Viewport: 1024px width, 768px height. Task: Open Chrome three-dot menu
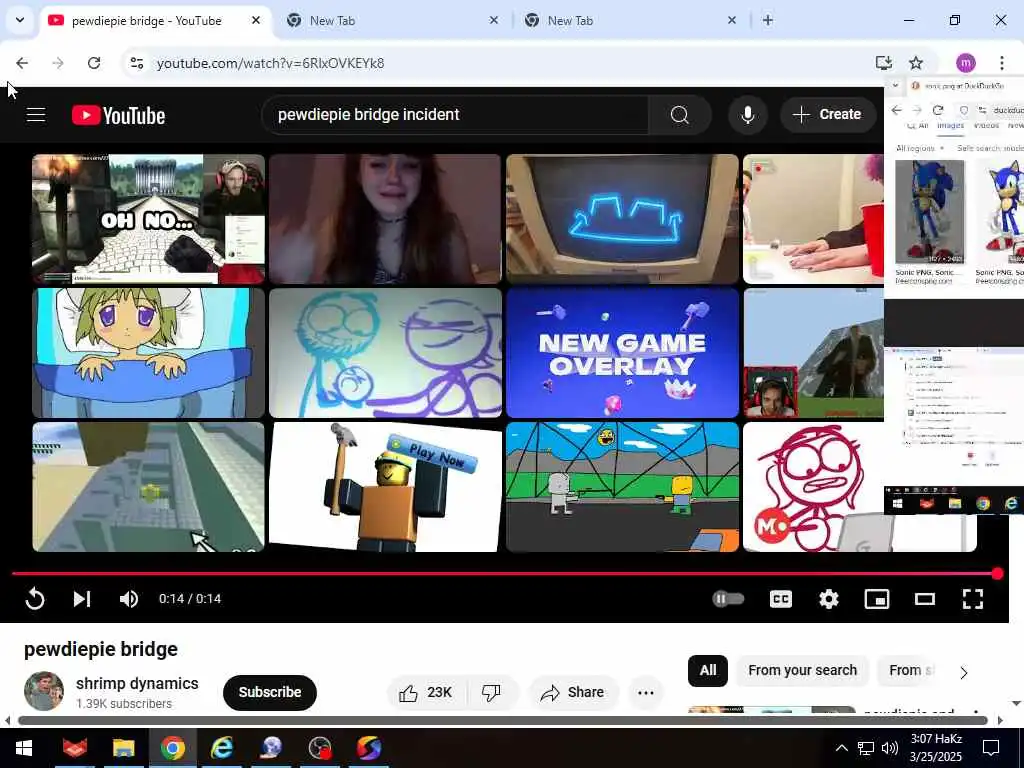coord(1002,63)
